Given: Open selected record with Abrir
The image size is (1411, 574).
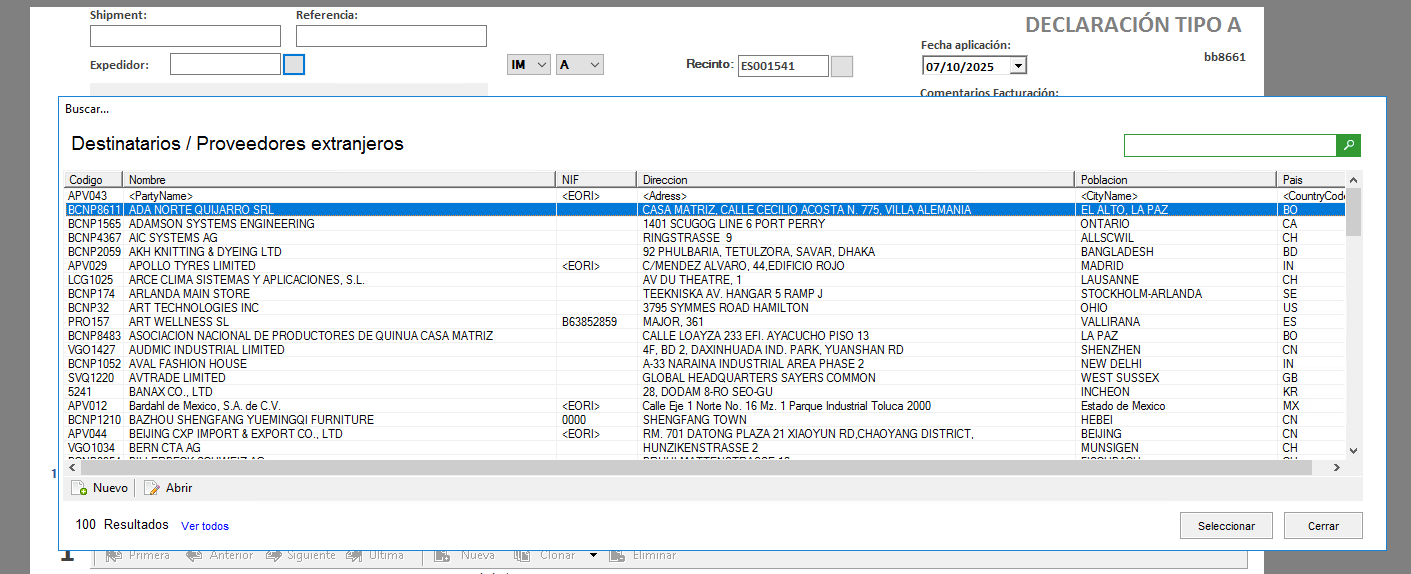Looking at the screenshot, I should click(168, 488).
